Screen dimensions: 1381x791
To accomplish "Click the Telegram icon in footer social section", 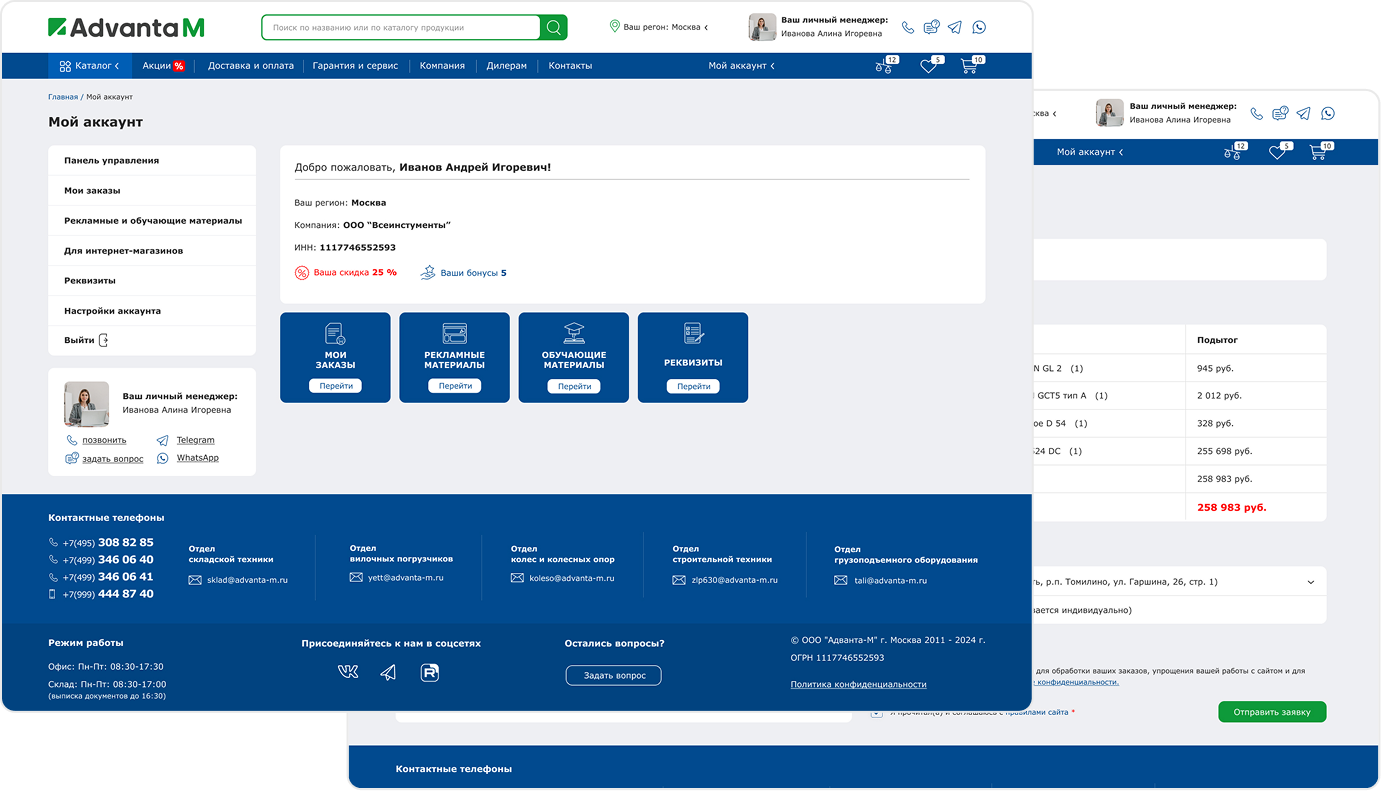I will pos(388,673).
